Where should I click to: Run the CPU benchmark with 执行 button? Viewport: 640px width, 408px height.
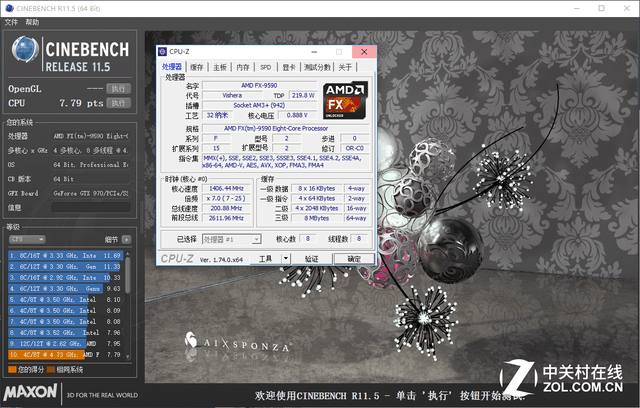118,102
